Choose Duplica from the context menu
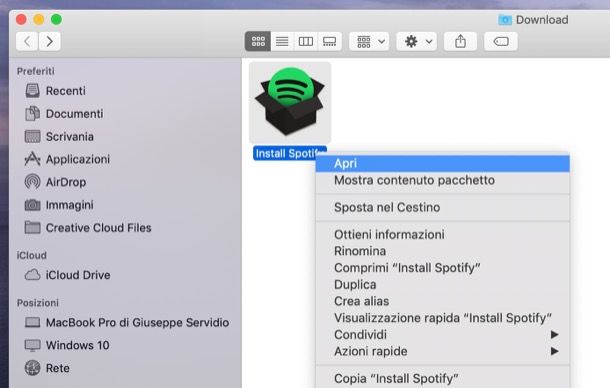This screenshot has height=388, width=610. coord(442,284)
